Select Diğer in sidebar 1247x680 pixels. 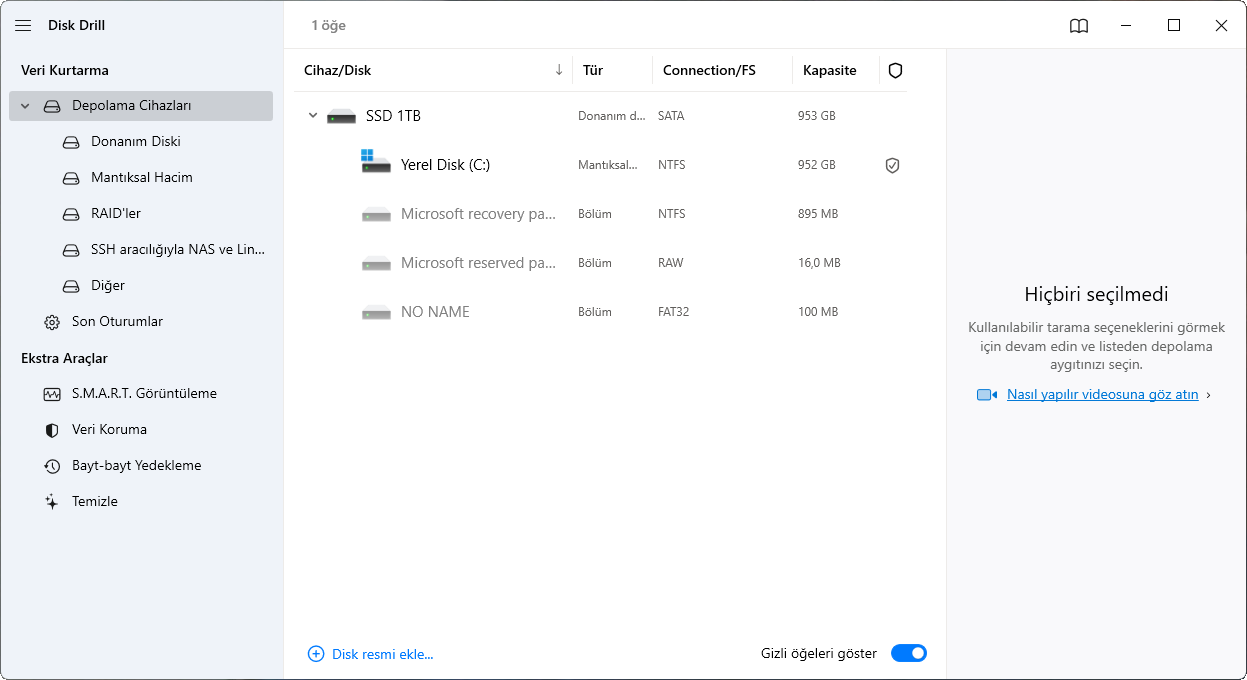click(x=108, y=286)
